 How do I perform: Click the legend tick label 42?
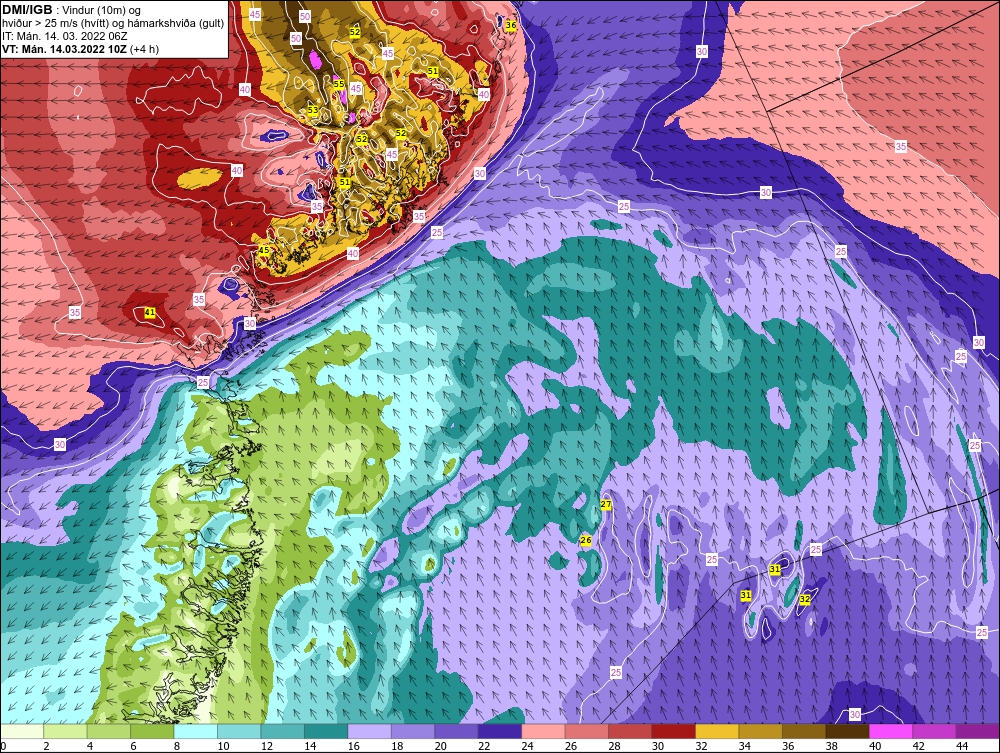pos(918,746)
